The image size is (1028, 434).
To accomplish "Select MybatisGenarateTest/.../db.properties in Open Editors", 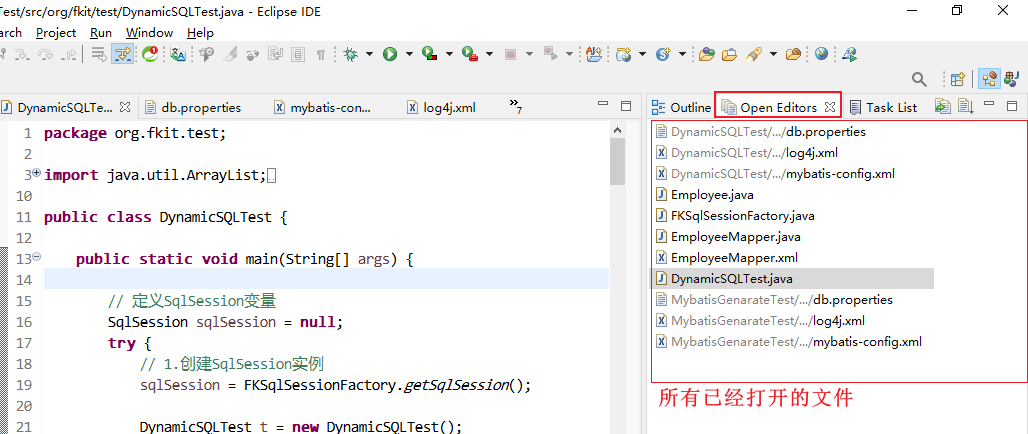I will click(x=775, y=300).
